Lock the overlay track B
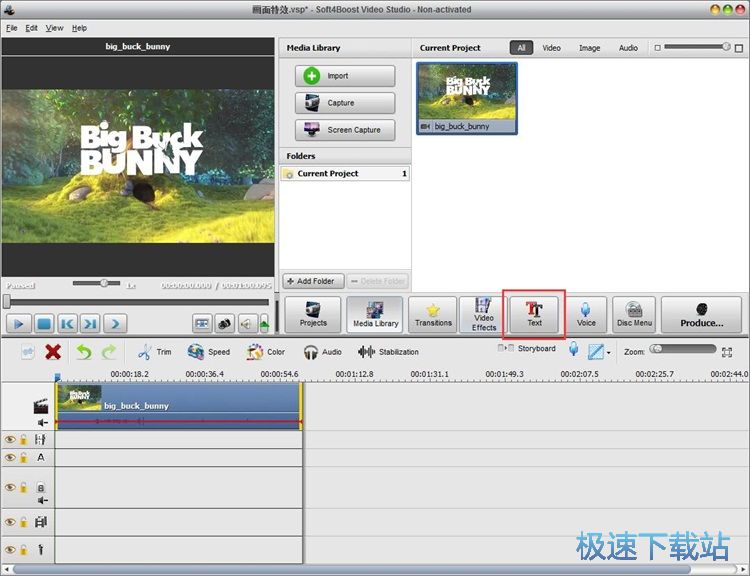The width and height of the screenshot is (750, 576). (23, 487)
